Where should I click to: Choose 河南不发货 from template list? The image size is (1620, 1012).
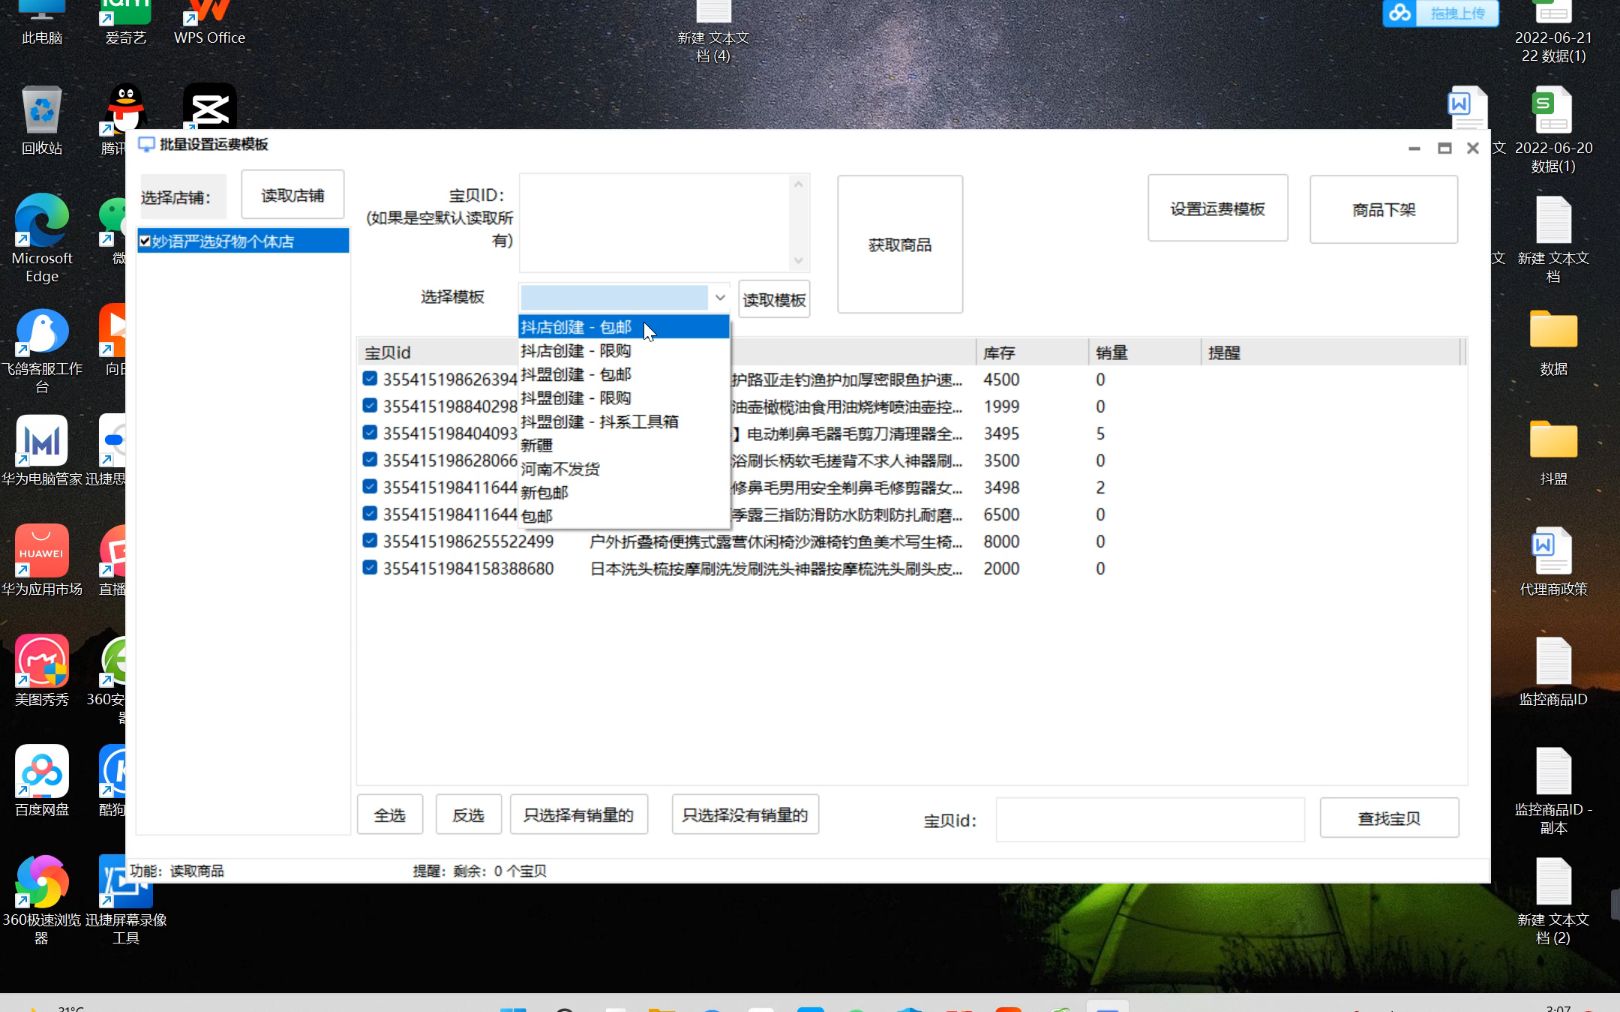pos(560,468)
